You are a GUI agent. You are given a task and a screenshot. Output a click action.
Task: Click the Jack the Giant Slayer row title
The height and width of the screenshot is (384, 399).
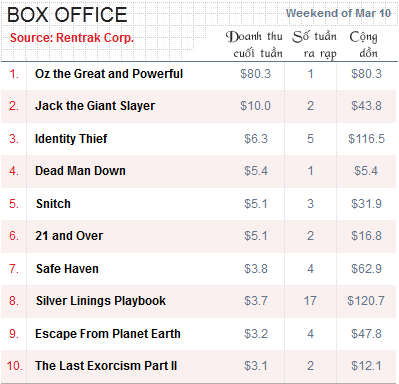[95, 106]
